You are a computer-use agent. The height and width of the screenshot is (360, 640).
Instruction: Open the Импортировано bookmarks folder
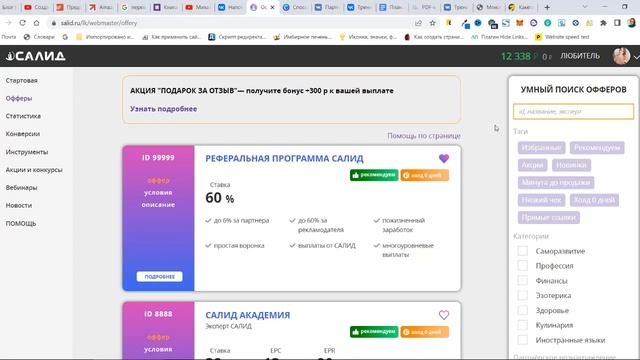click(105, 37)
